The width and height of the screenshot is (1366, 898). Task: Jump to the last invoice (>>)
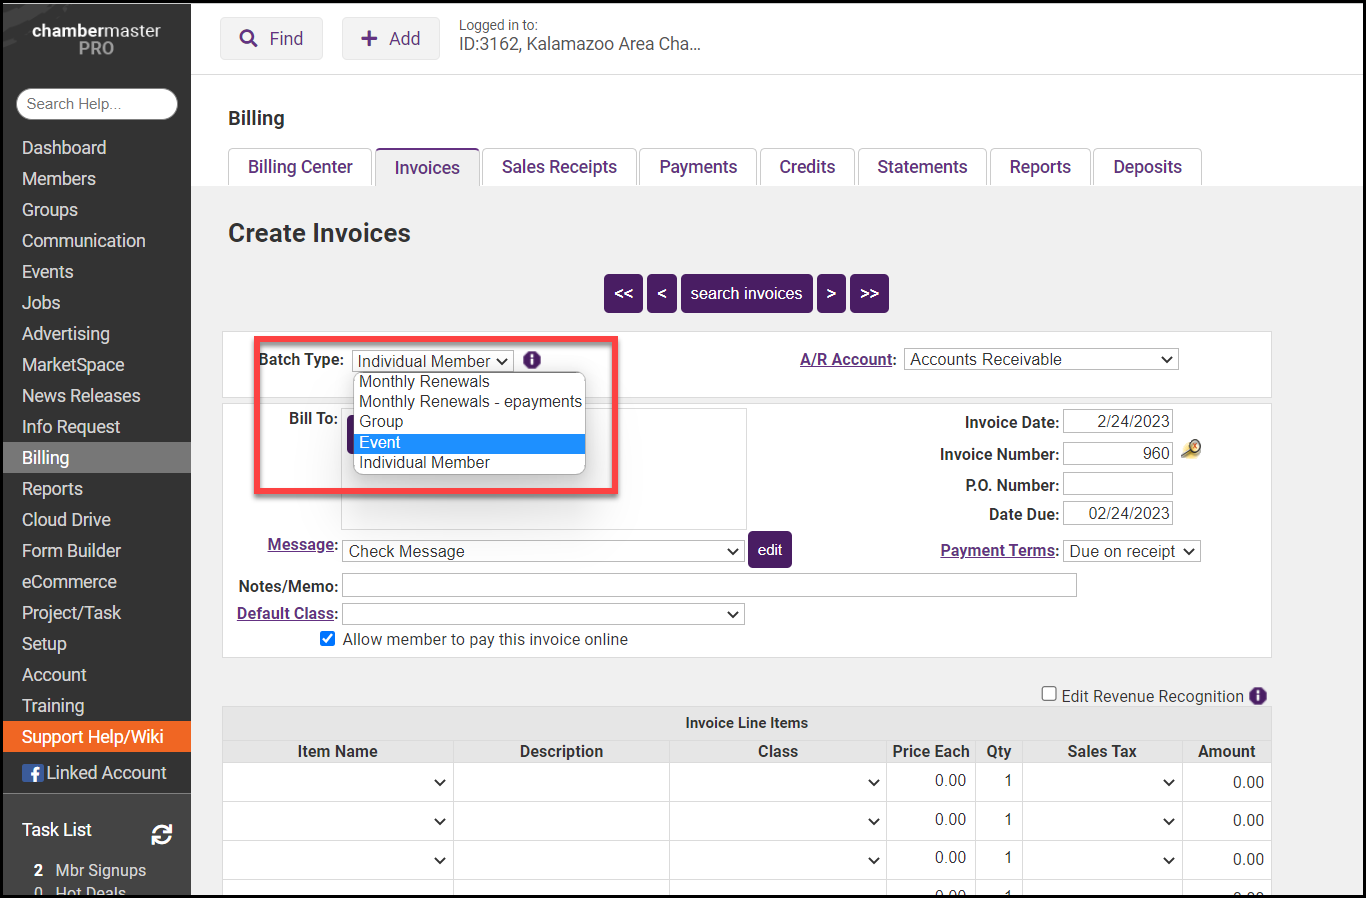(x=869, y=294)
